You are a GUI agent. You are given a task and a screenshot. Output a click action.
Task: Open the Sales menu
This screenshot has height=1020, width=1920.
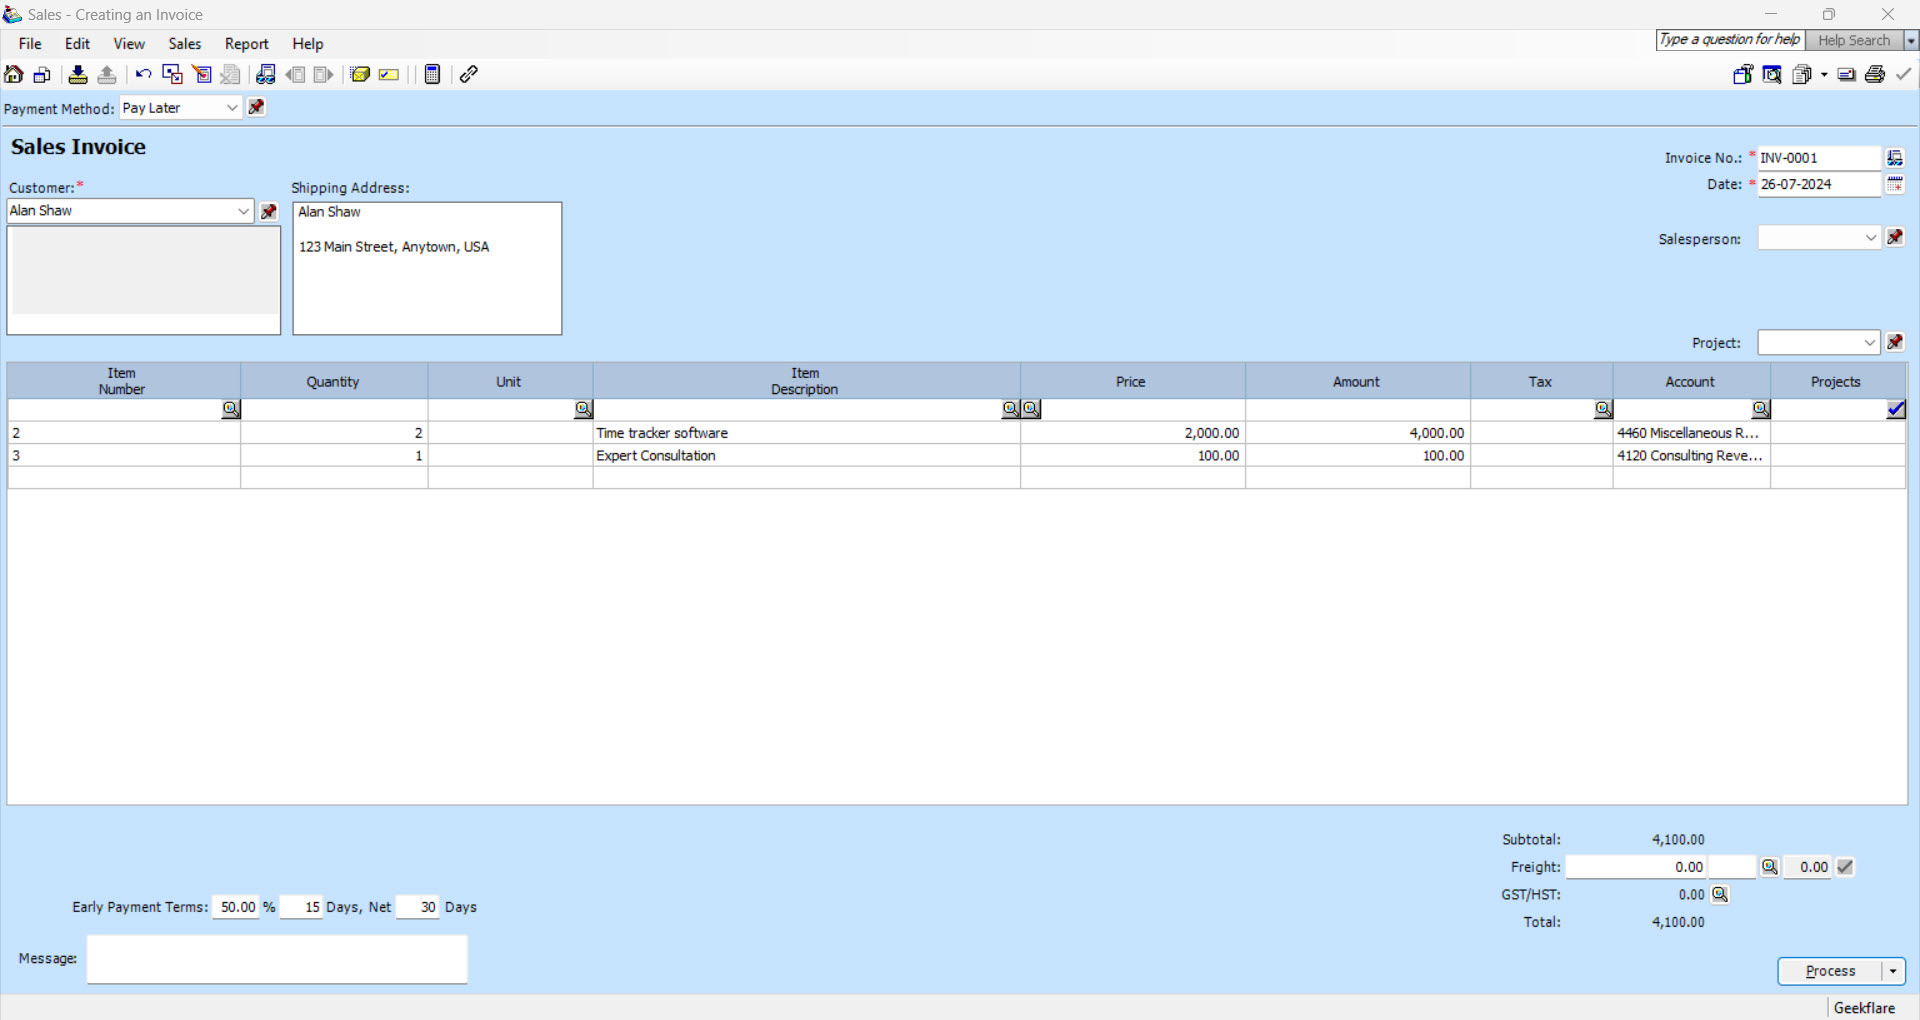(184, 43)
